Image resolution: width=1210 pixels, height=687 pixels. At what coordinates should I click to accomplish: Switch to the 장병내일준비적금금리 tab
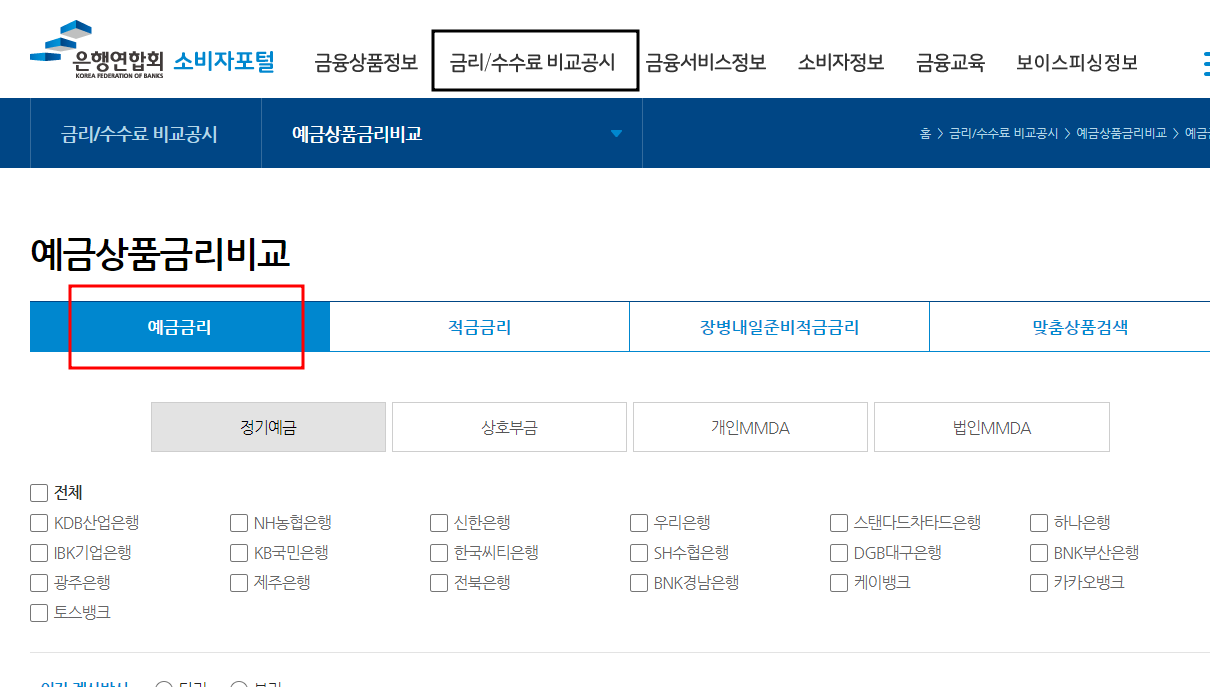(779, 325)
